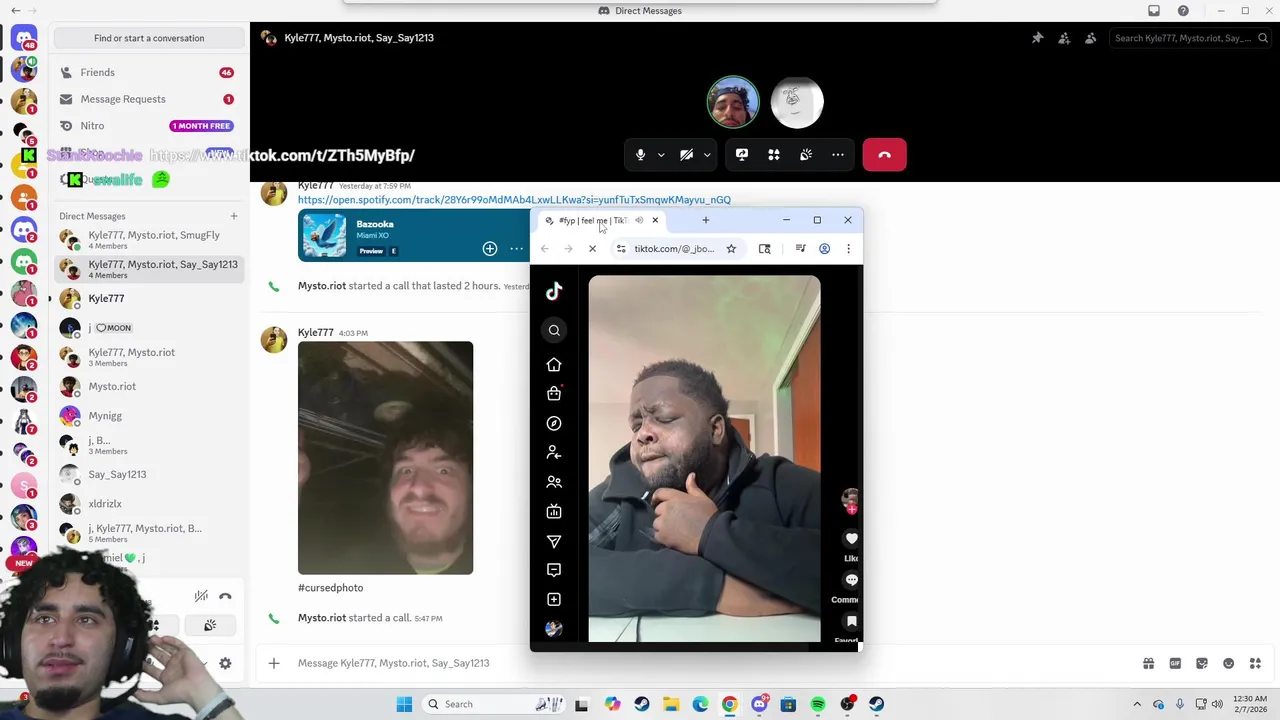Open Discord help icon

(1183, 11)
